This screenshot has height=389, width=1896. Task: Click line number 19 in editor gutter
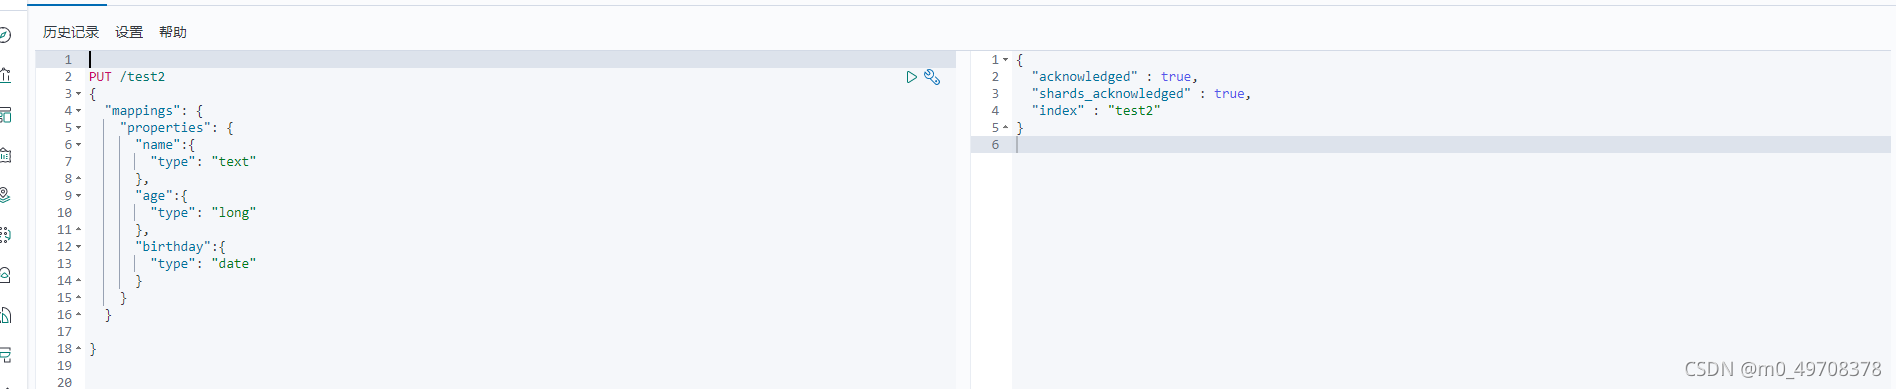click(x=64, y=366)
